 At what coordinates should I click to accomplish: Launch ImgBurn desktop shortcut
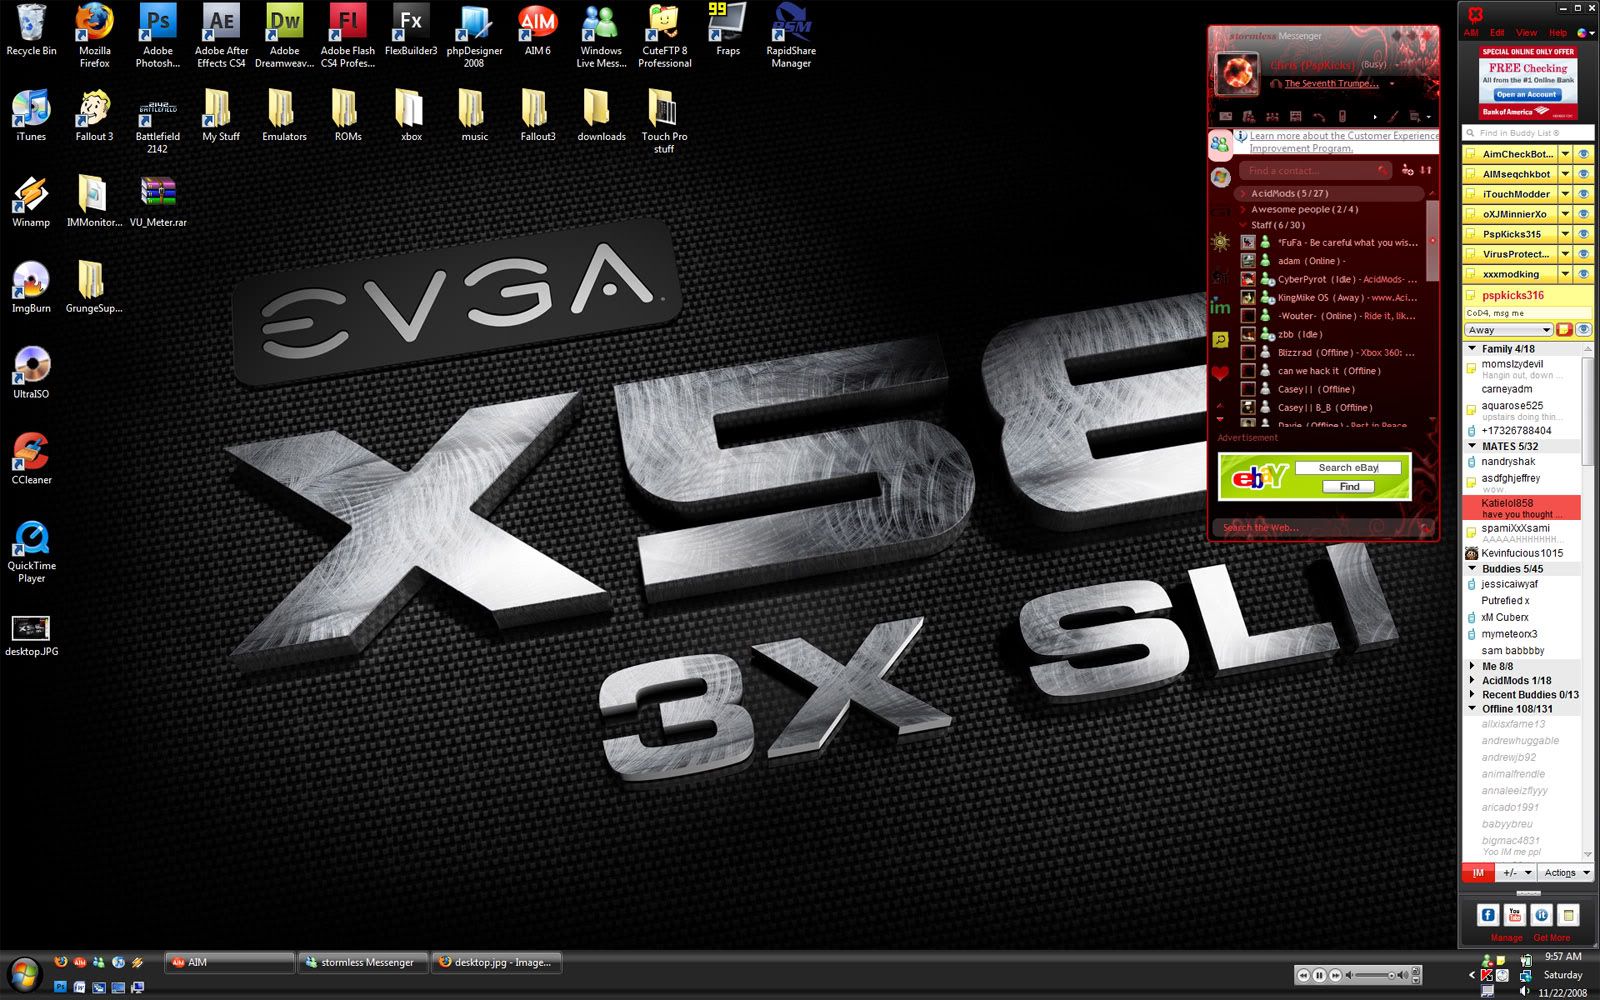tap(31, 287)
